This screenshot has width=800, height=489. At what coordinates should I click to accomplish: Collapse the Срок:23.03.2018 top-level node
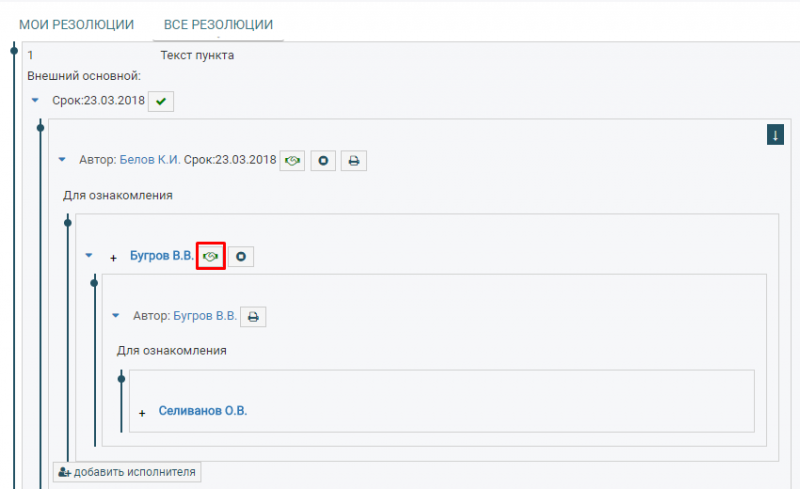(x=35, y=101)
